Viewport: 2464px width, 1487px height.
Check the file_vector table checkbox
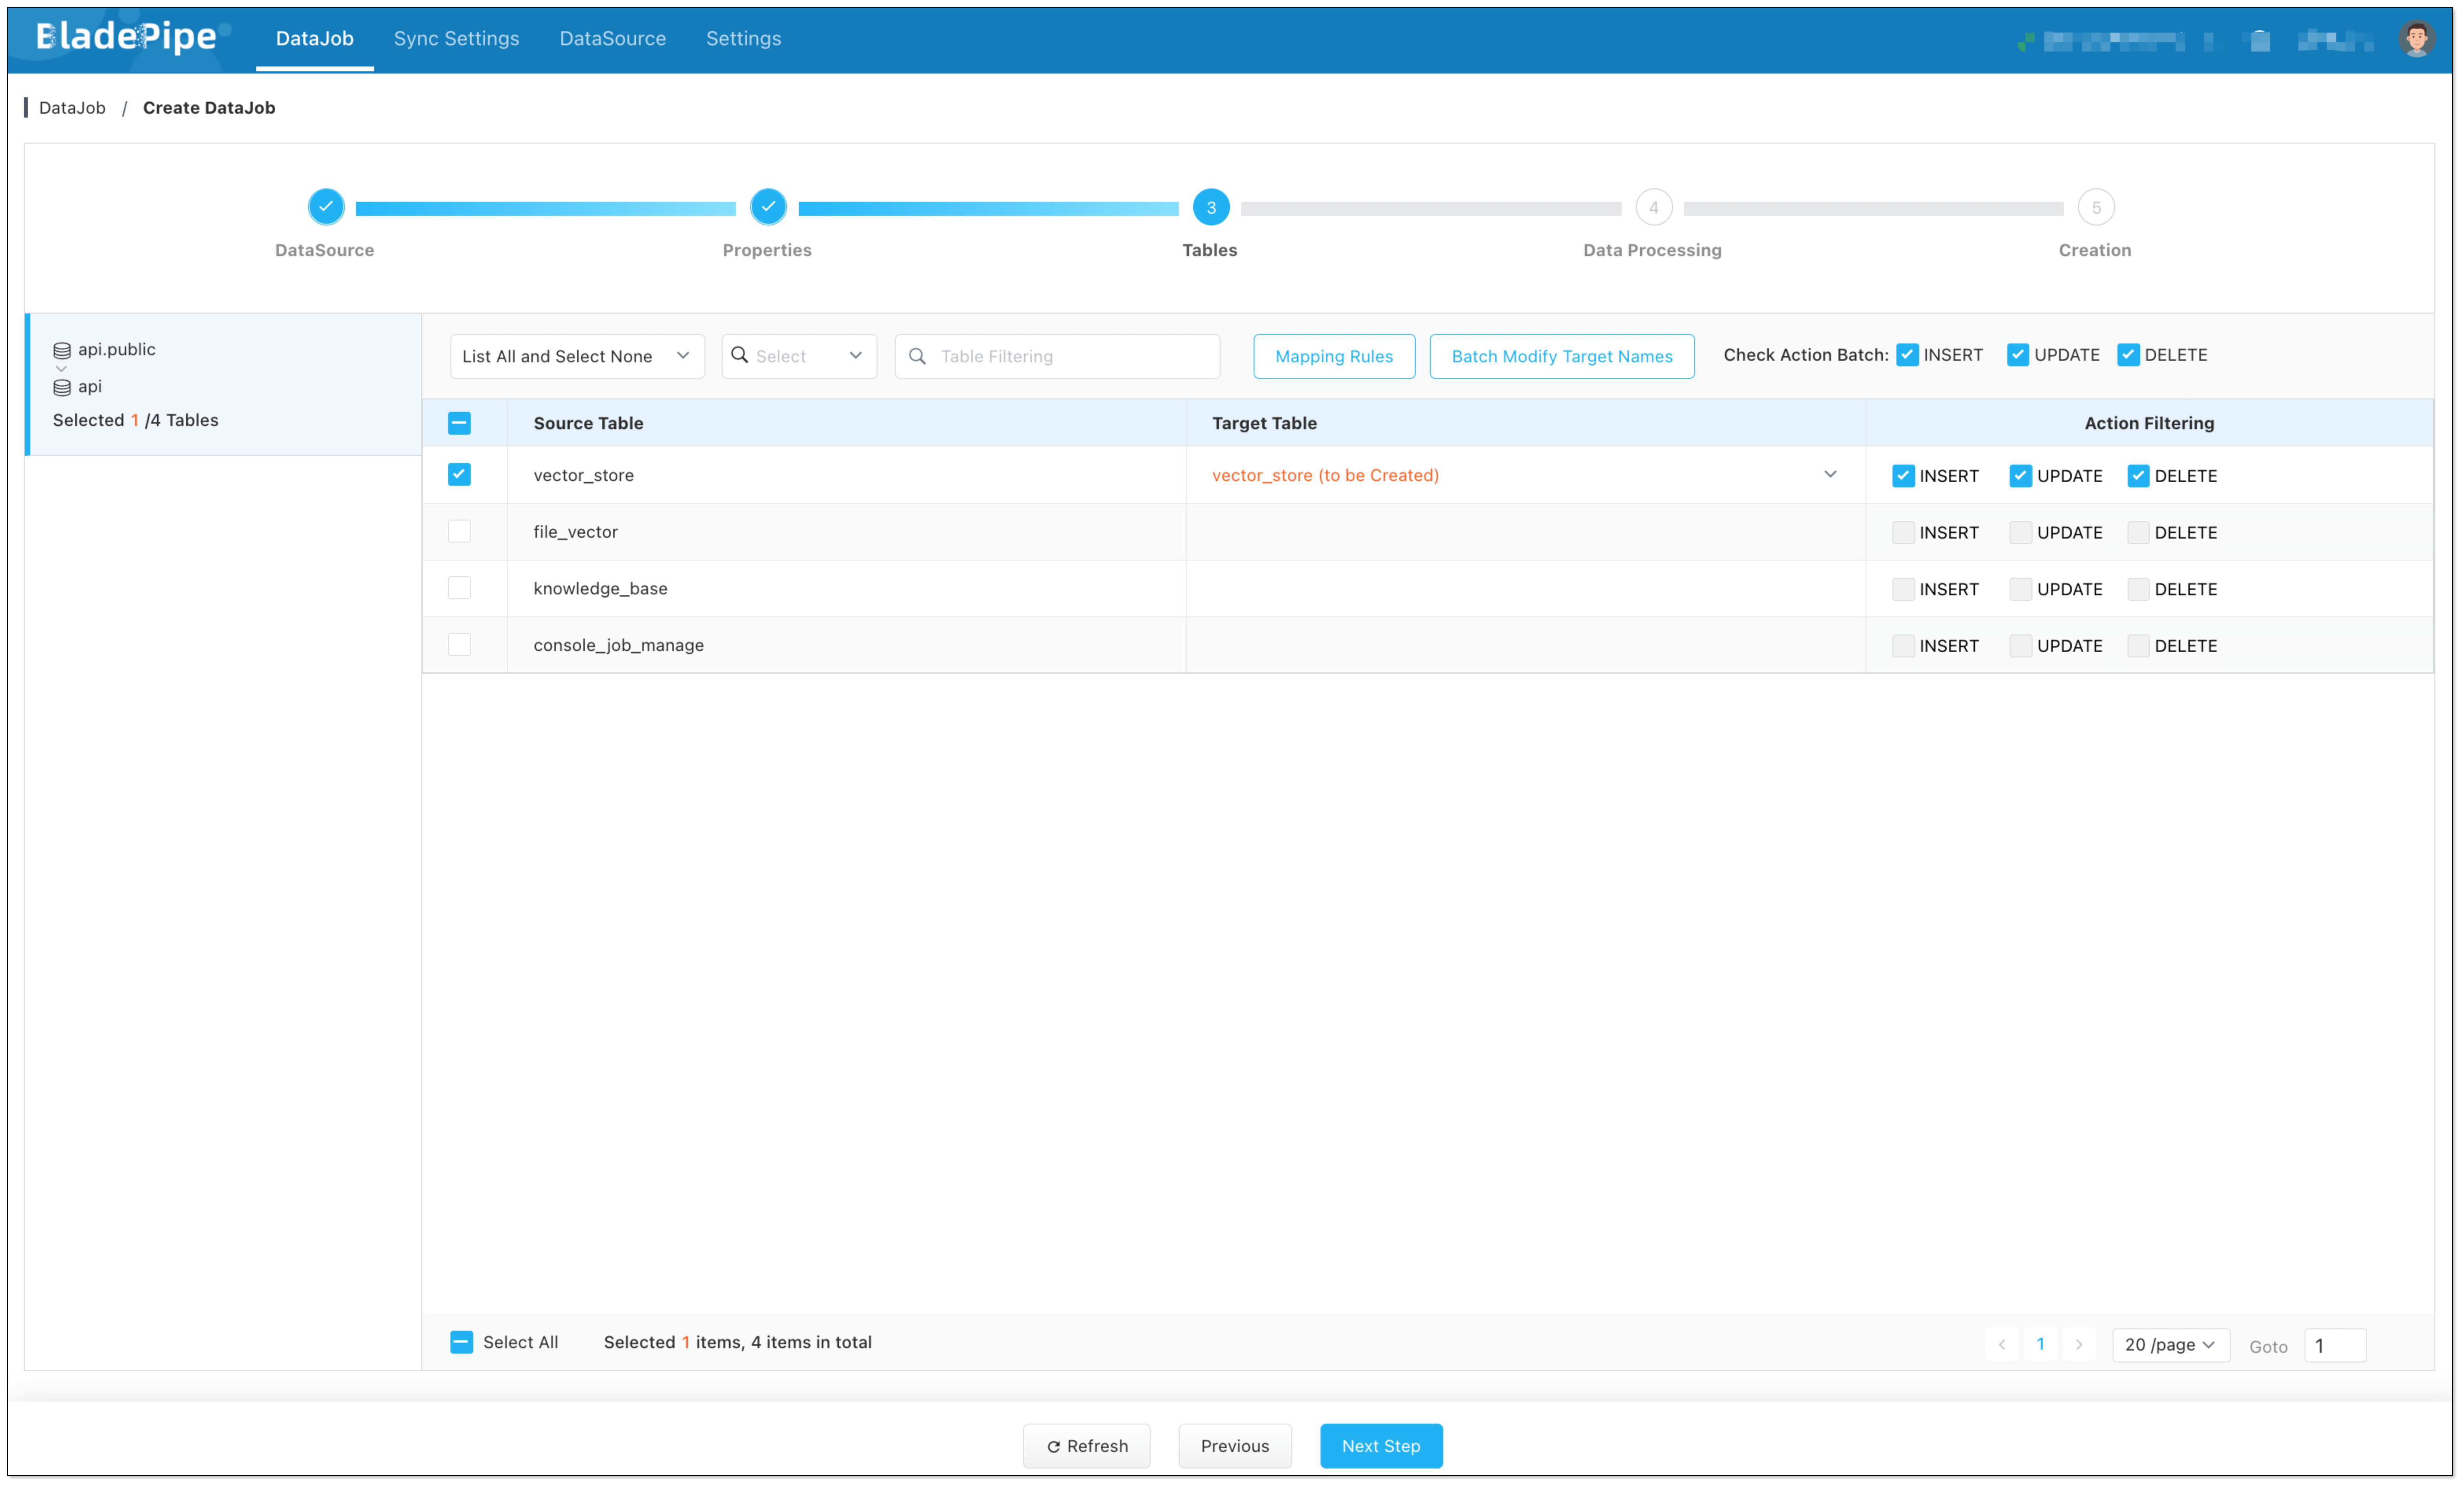[459, 531]
